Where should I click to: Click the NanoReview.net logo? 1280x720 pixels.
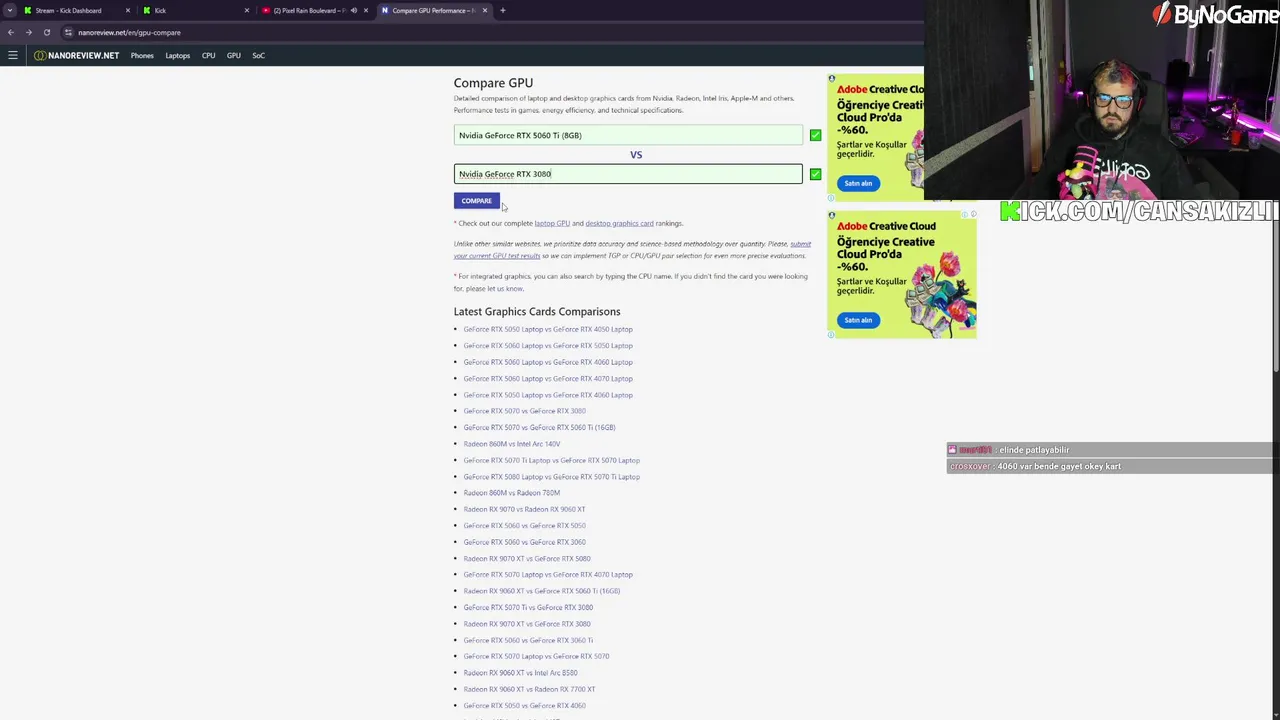[76, 55]
